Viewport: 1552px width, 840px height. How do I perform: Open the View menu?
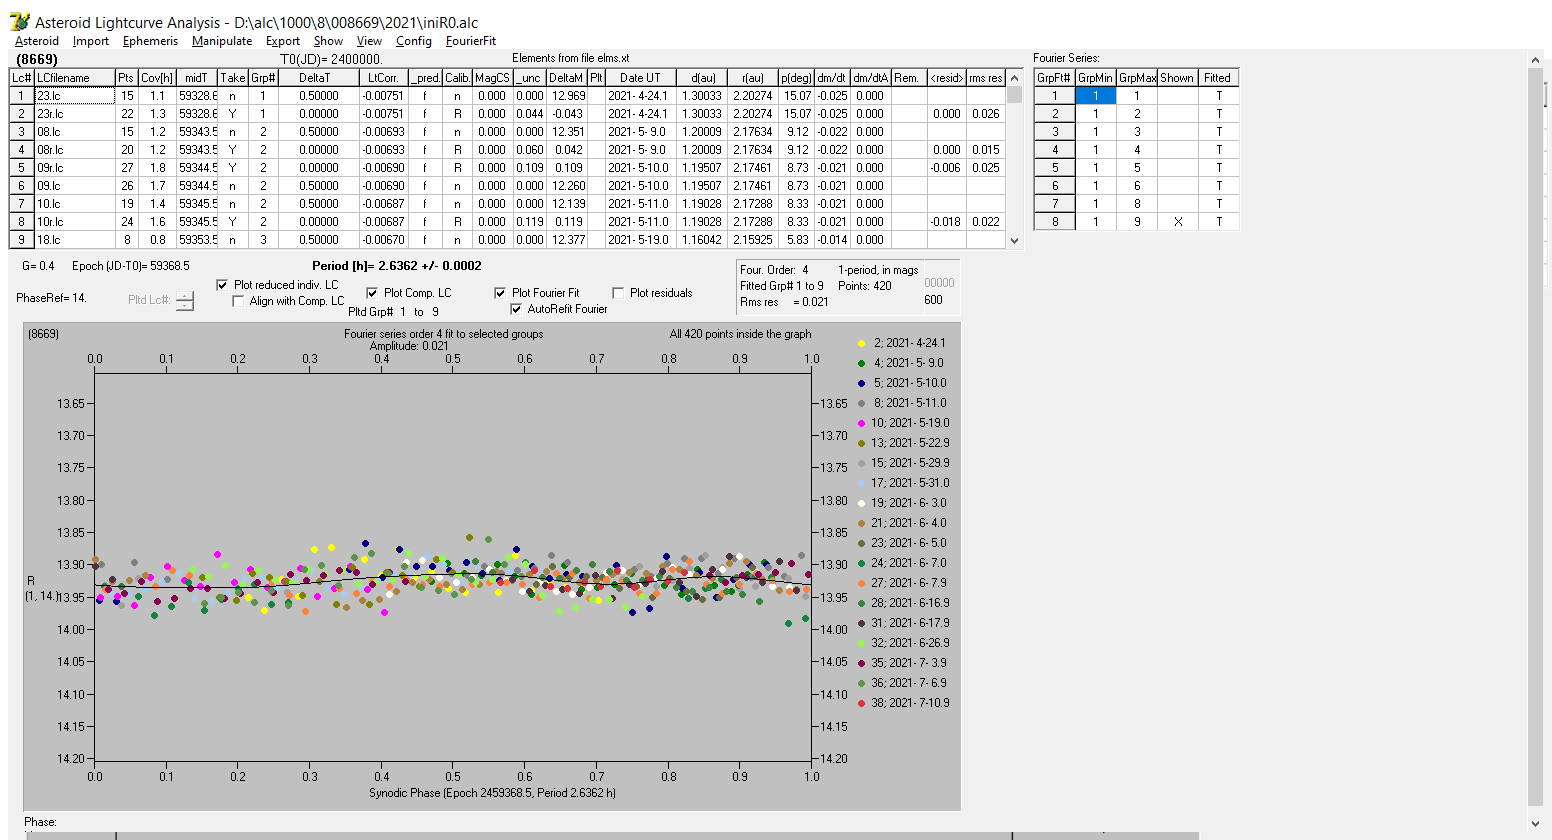(369, 41)
